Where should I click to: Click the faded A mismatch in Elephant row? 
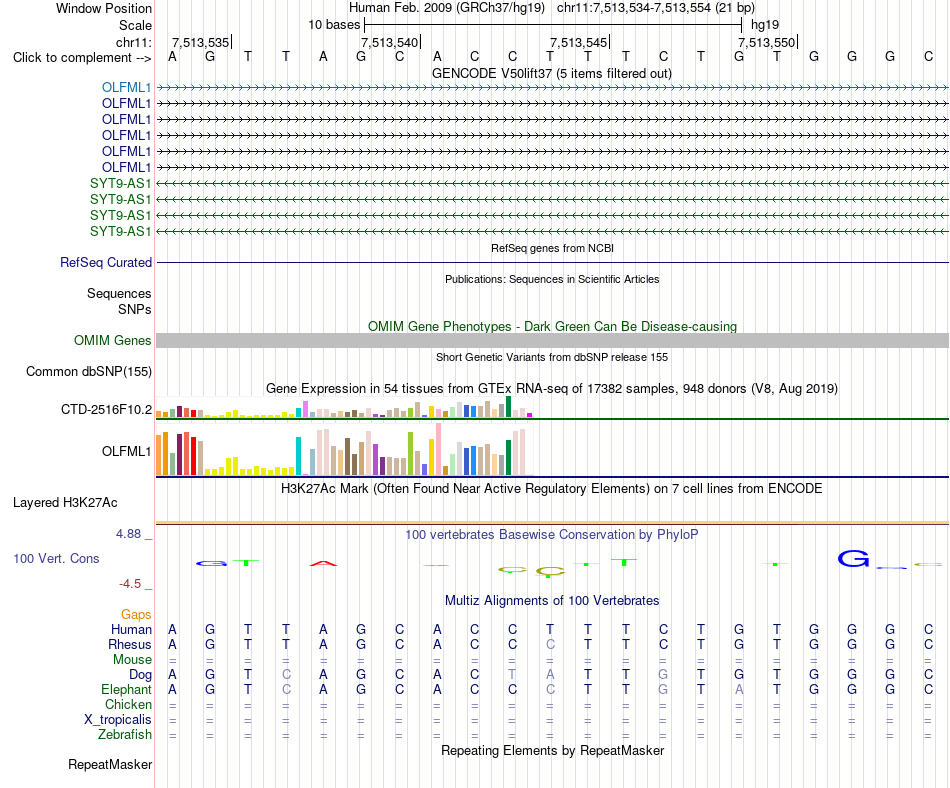tap(739, 689)
